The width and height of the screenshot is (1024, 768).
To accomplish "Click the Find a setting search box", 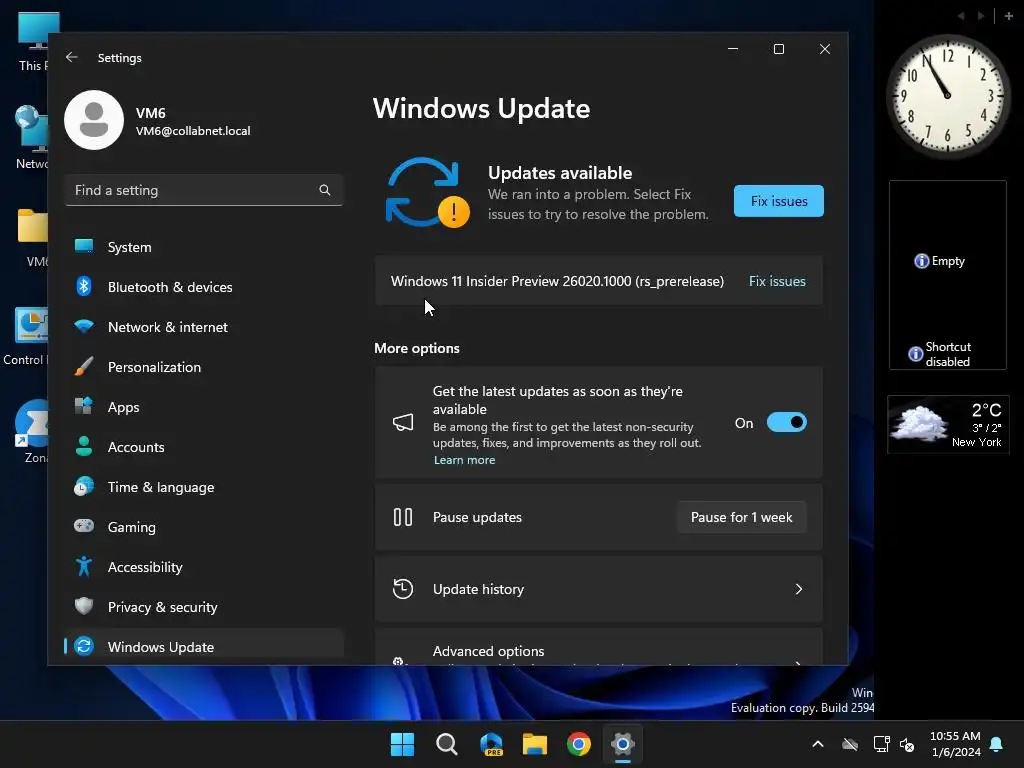I will tap(204, 190).
